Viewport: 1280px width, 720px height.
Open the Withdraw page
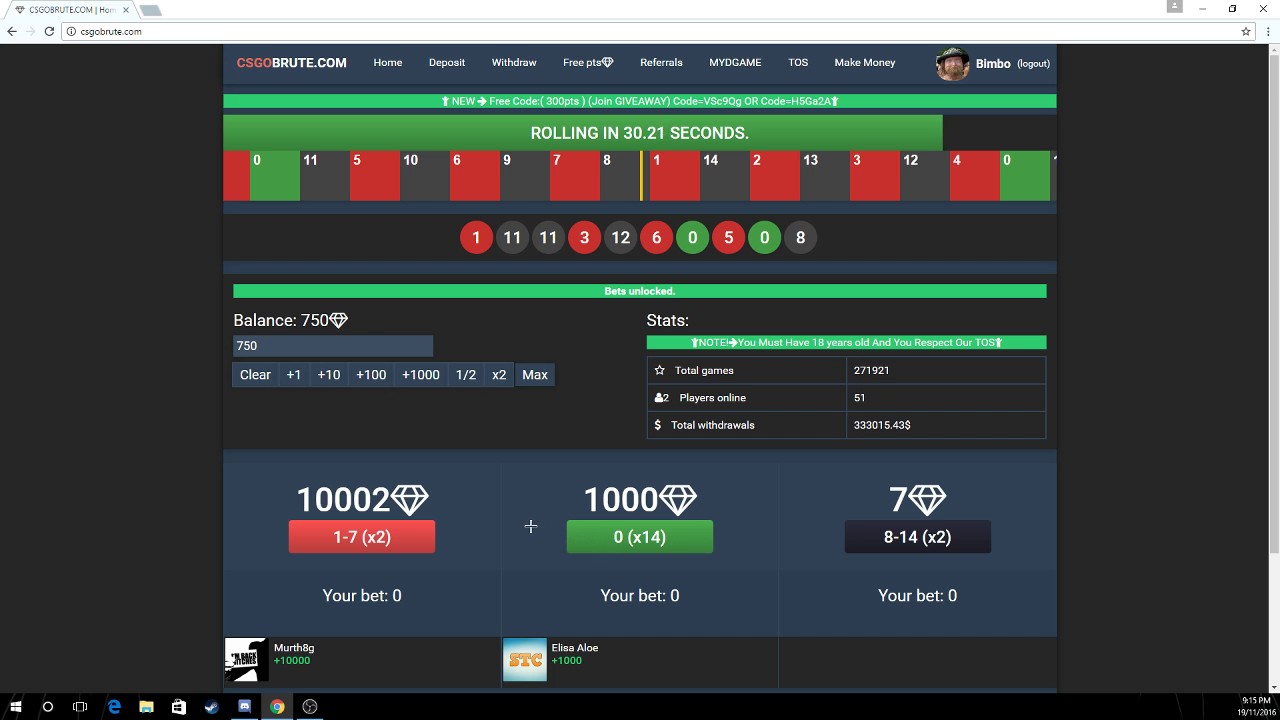coord(514,62)
